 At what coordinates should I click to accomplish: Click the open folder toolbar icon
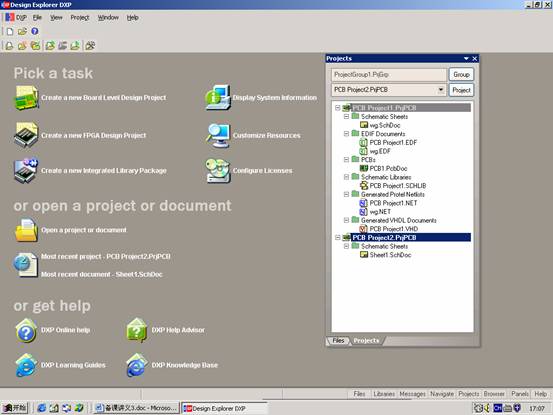click(x=22, y=31)
